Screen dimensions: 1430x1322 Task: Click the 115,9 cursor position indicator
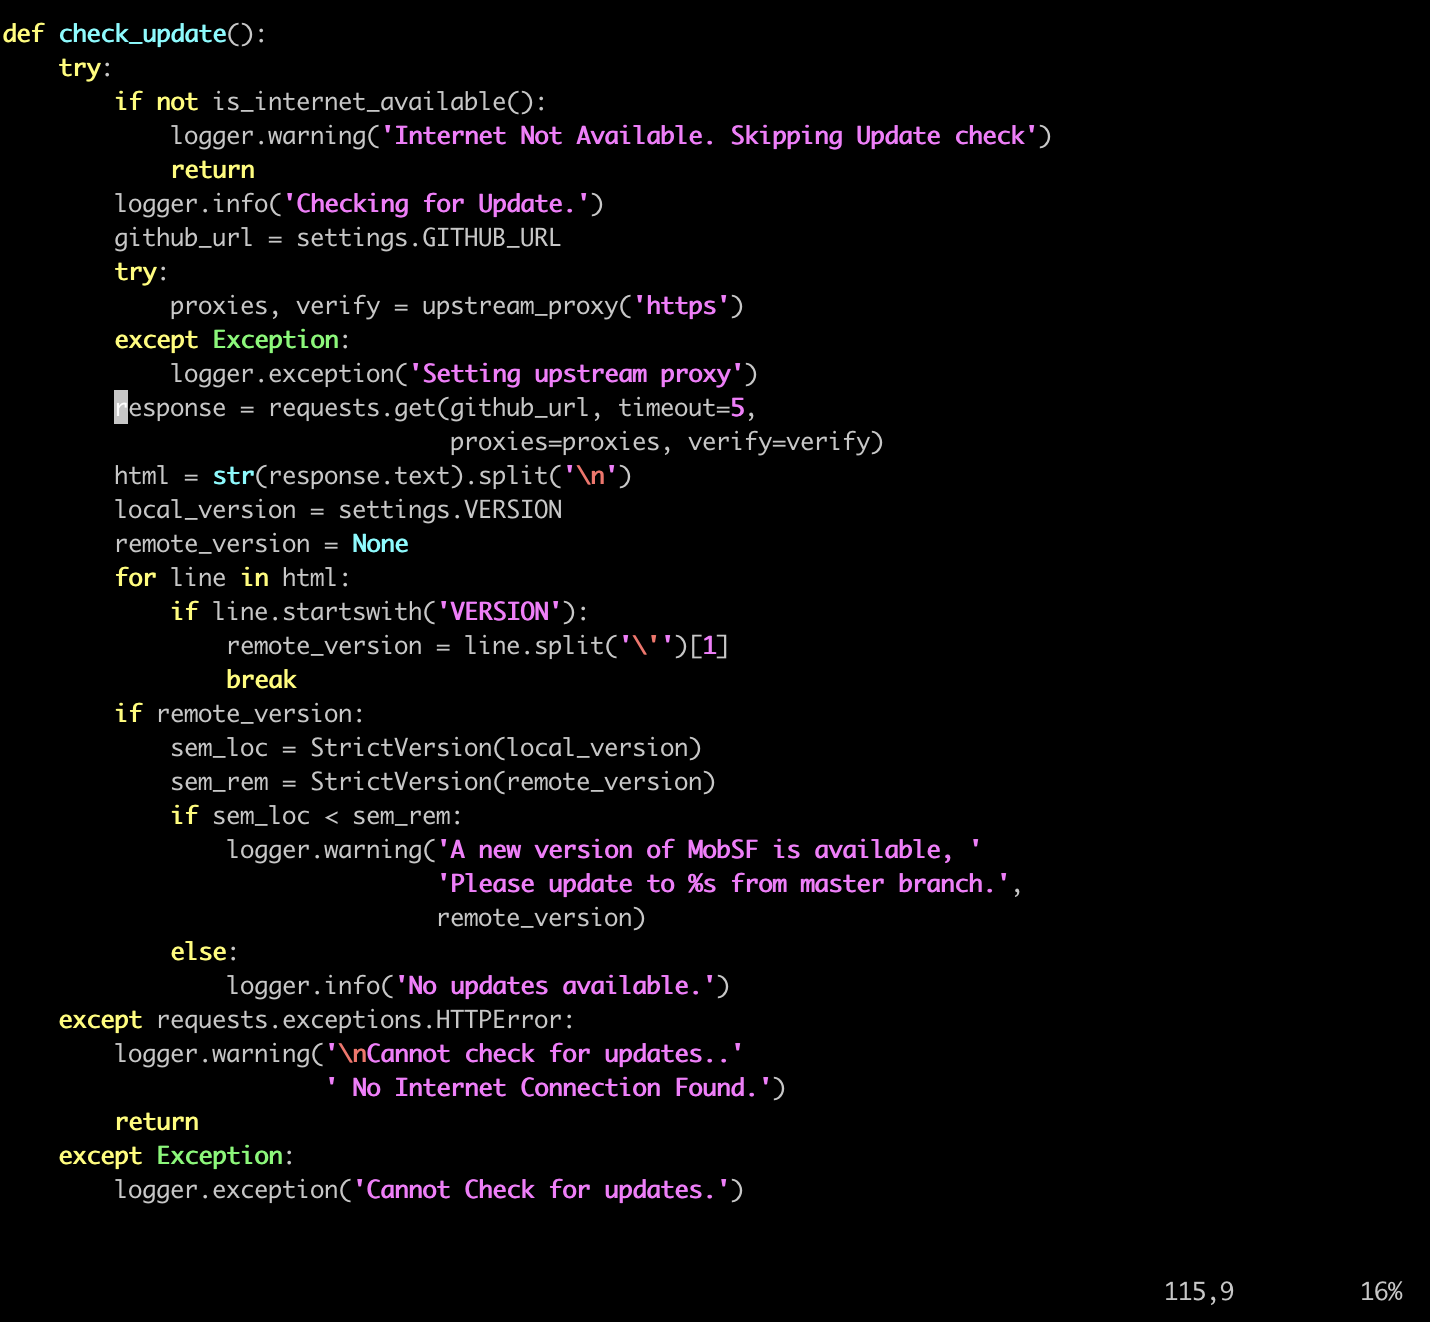1198,1292
